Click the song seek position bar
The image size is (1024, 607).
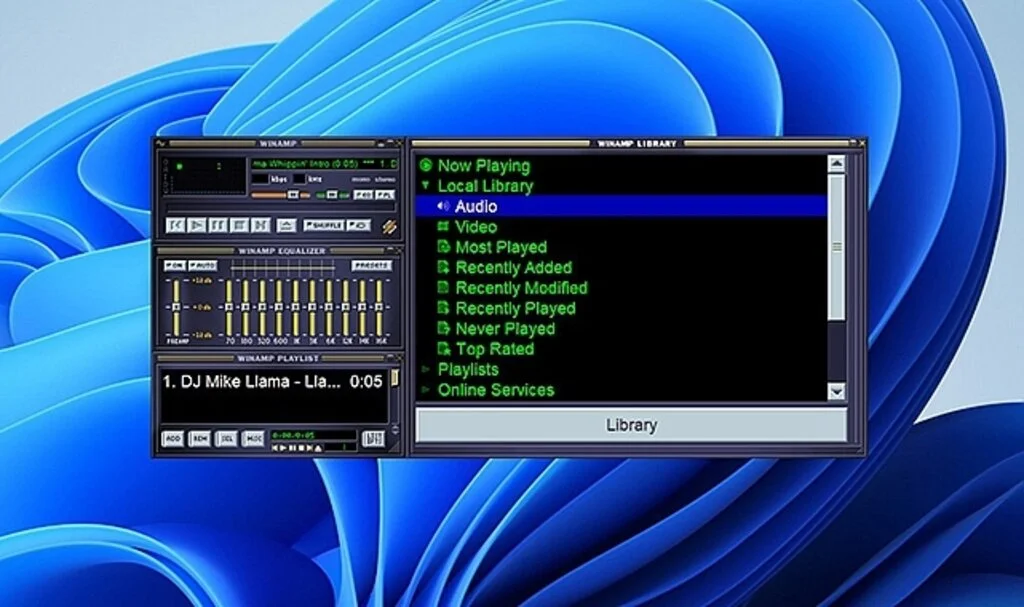tap(281, 207)
